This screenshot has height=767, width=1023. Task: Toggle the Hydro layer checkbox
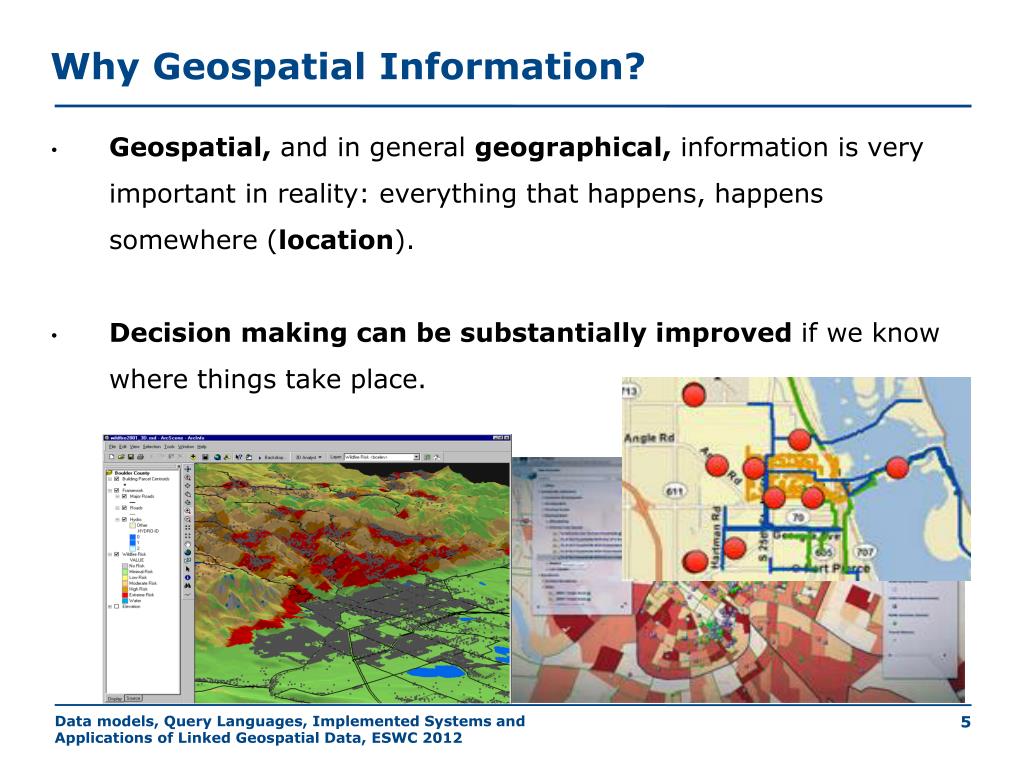pos(125,519)
